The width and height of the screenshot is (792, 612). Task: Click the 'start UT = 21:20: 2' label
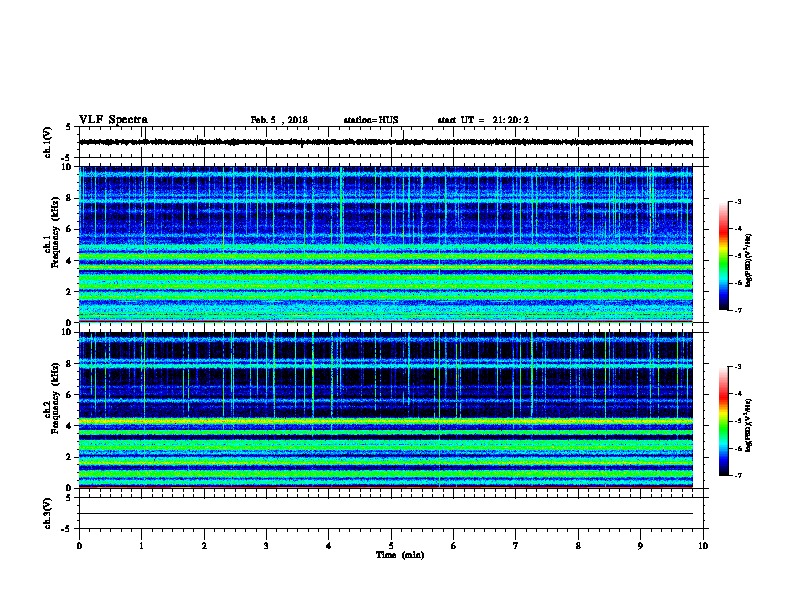[x=483, y=120]
